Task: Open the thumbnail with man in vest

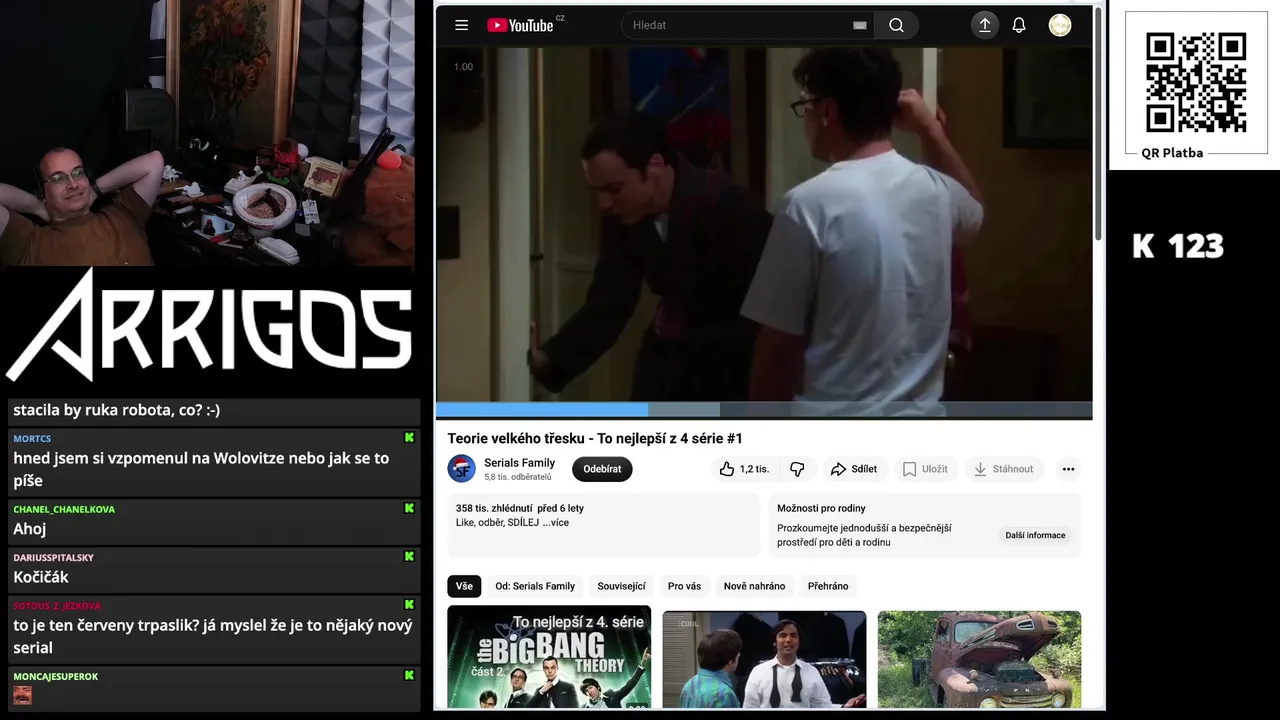Action: point(764,660)
